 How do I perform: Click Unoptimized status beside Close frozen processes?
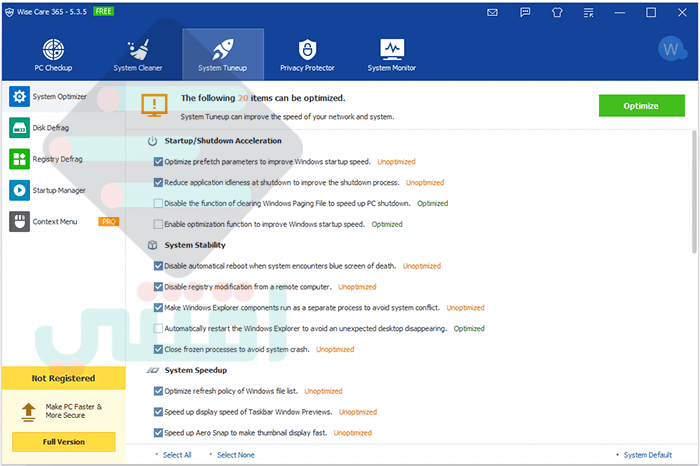pyautogui.click(x=335, y=349)
